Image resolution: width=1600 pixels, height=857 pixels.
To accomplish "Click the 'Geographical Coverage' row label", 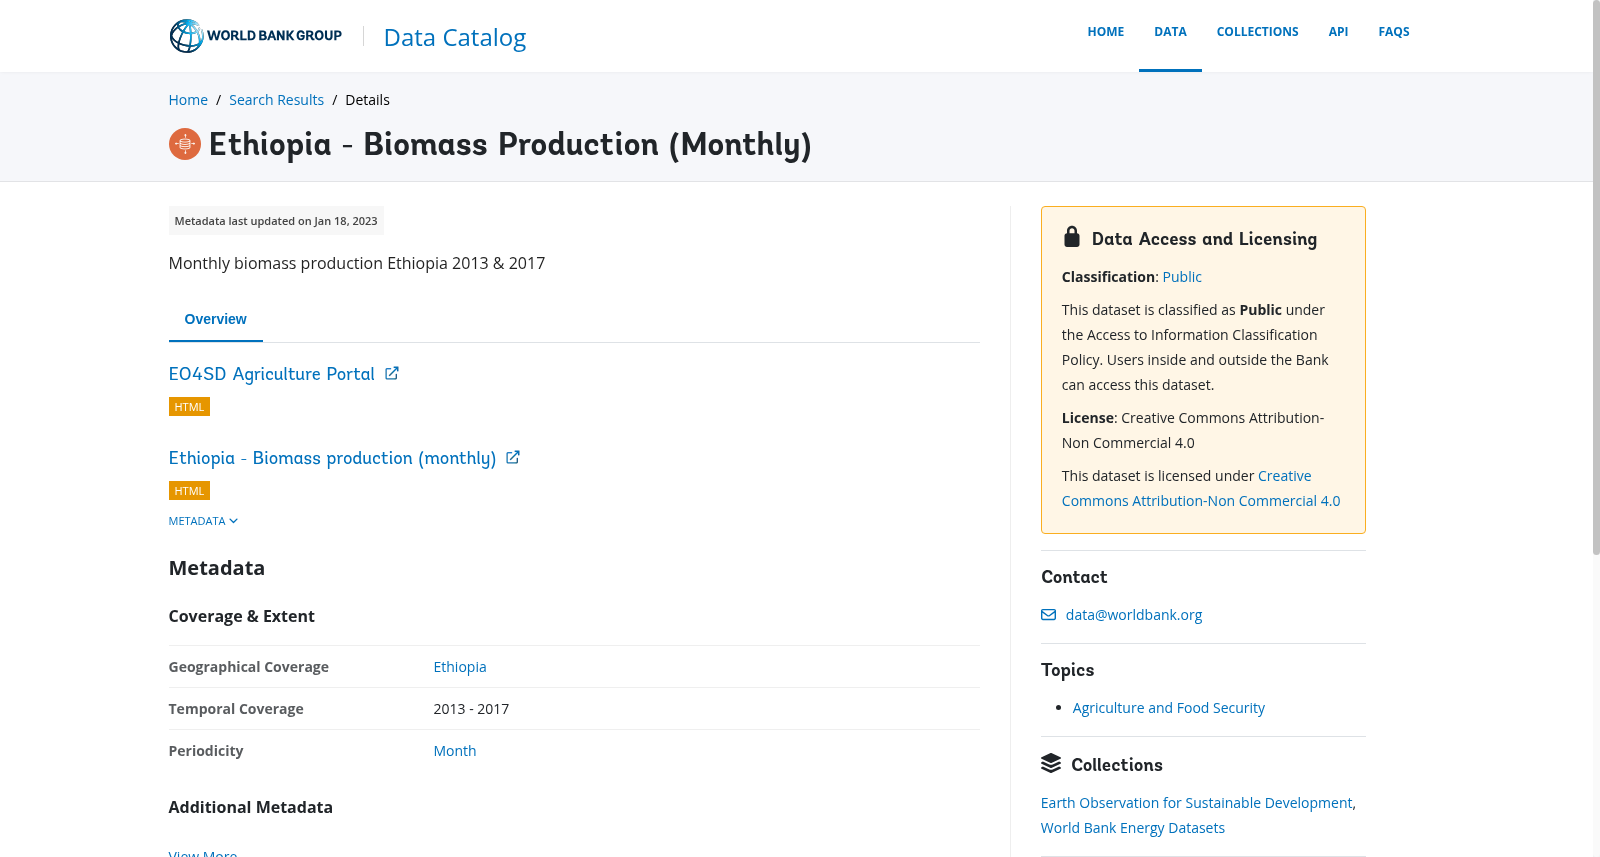I will coord(249,667).
